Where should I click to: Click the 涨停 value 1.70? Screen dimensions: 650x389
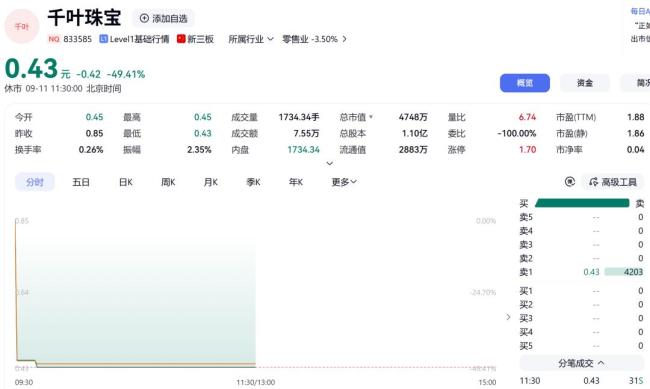click(x=527, y=150)
